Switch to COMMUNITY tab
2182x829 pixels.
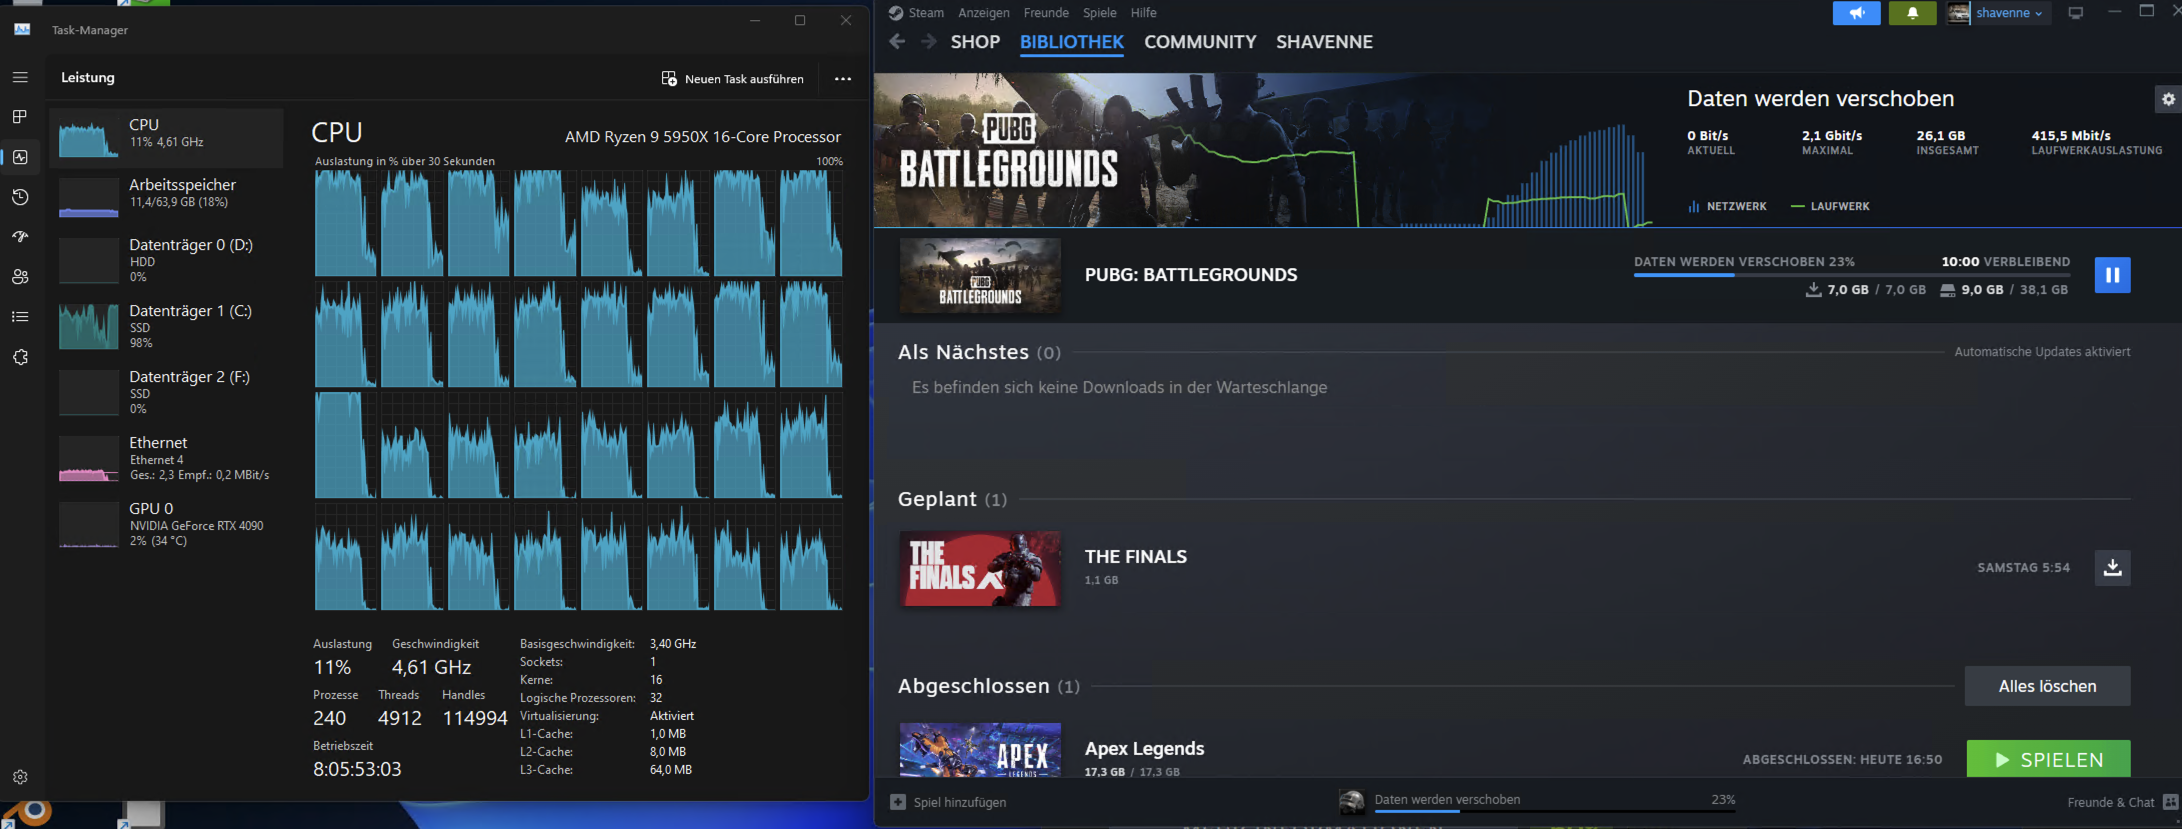click(1200, 42)
